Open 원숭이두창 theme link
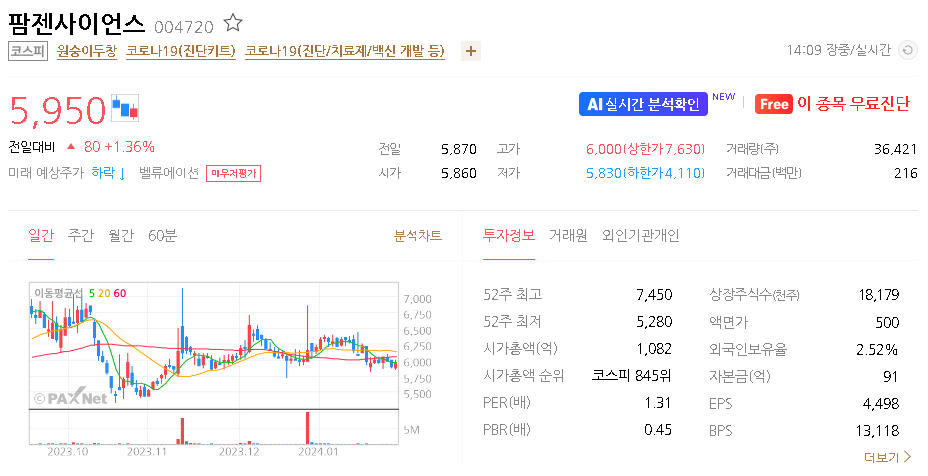Image resolution: width=928 pixels, height=476 pixels. click(x=87, y=51)
